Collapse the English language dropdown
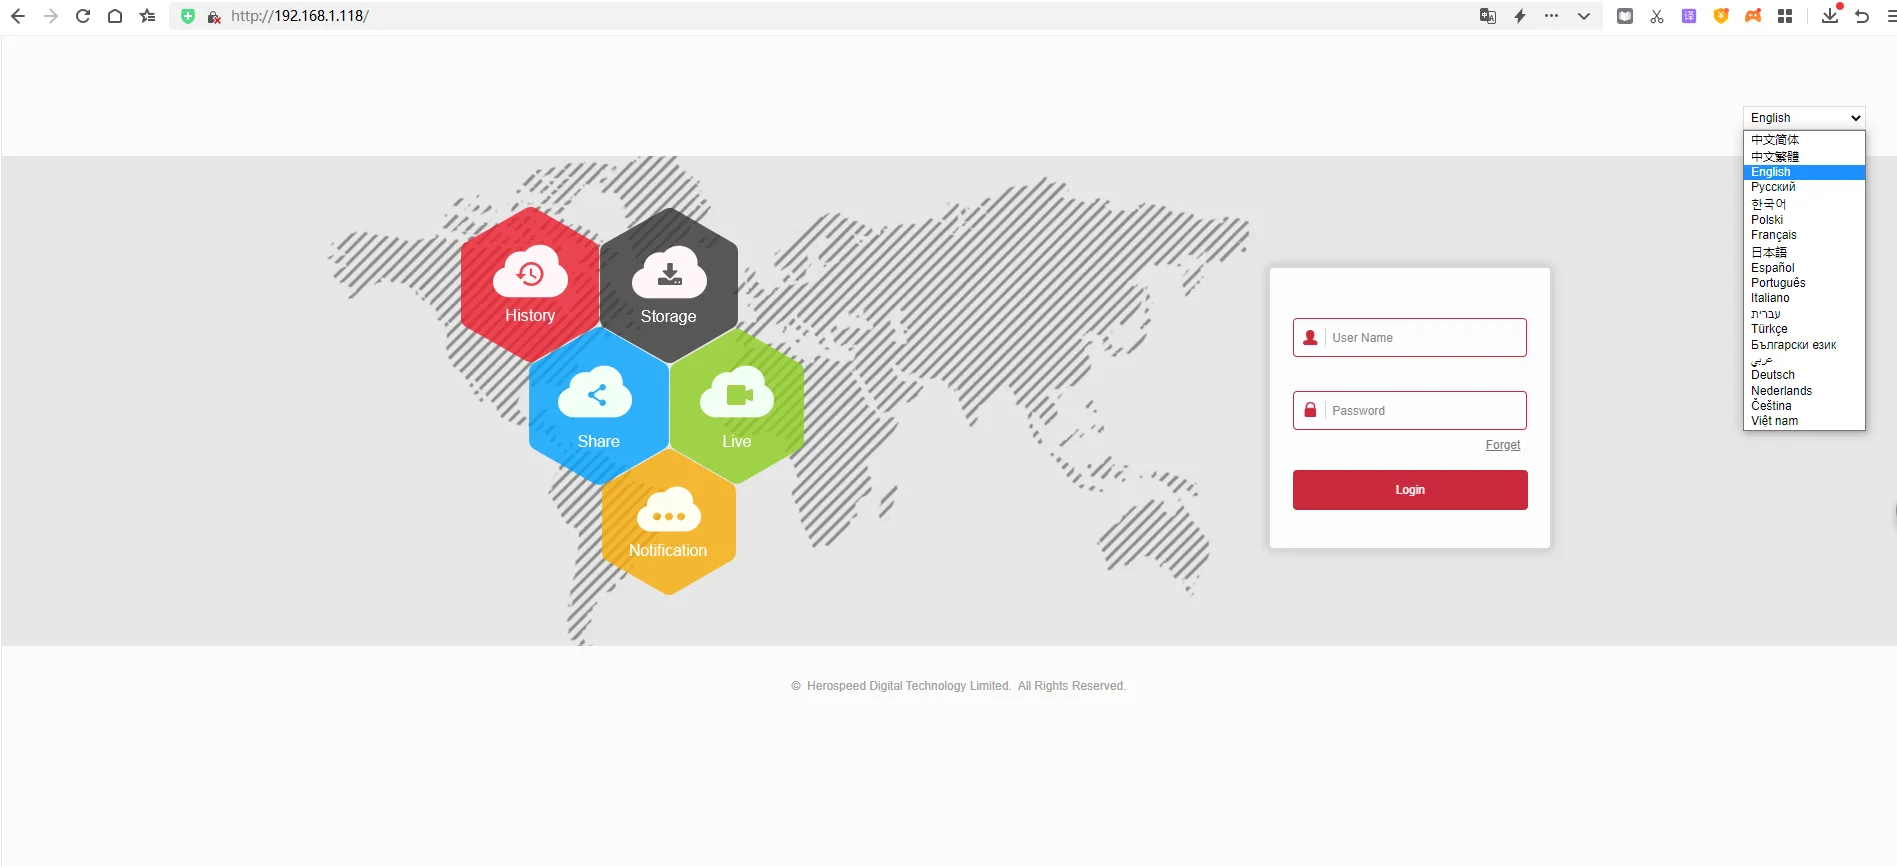Screen dimensions: 1897x866 click(x=1804, y=118)
